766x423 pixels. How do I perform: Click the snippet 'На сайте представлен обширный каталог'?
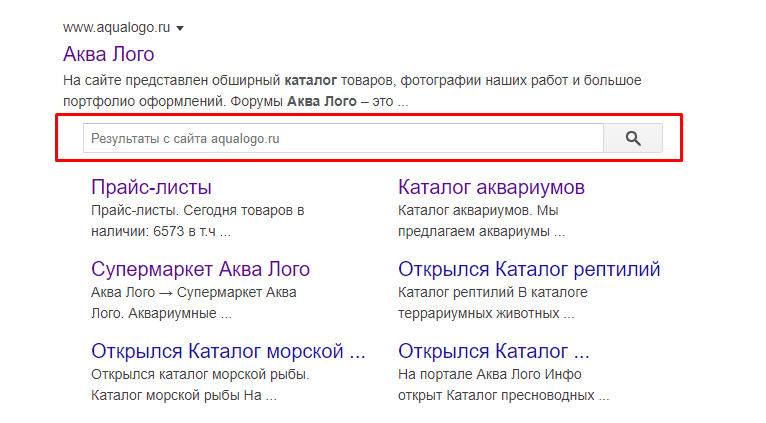coord(200,80)
